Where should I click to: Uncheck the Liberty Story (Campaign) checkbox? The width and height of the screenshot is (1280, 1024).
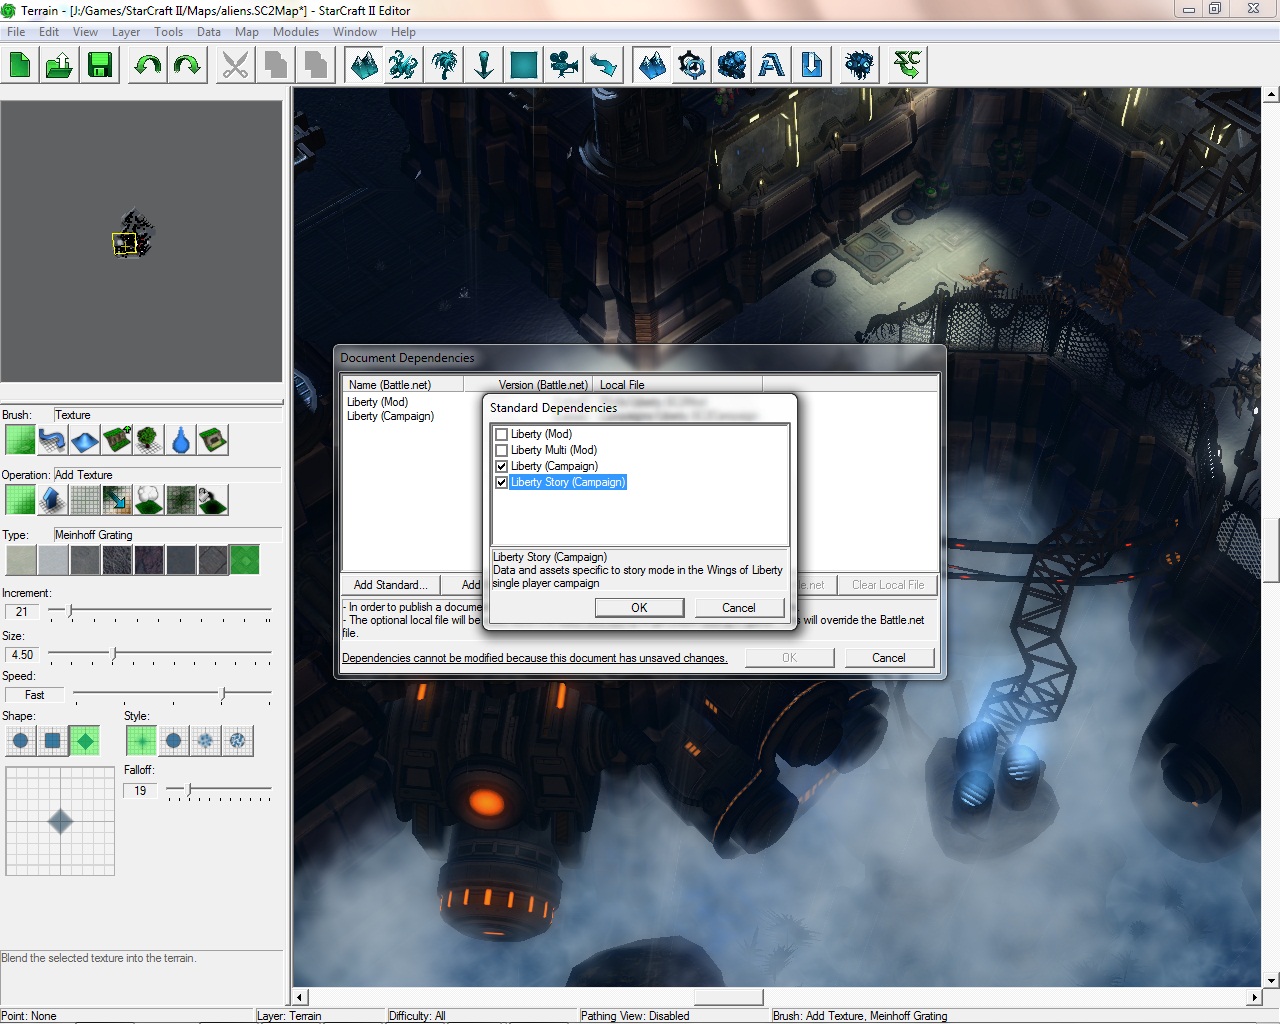[502, 482]
